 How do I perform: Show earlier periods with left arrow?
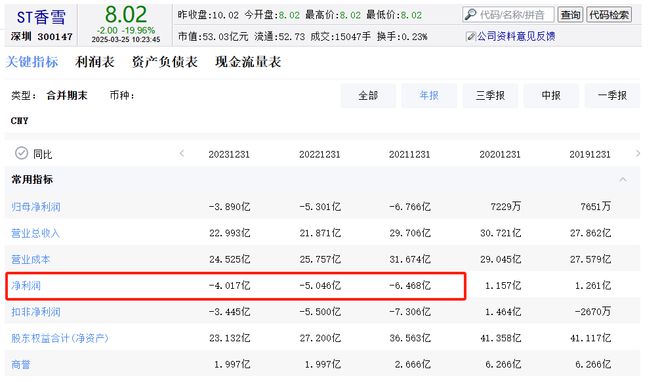tap(182, 154)
